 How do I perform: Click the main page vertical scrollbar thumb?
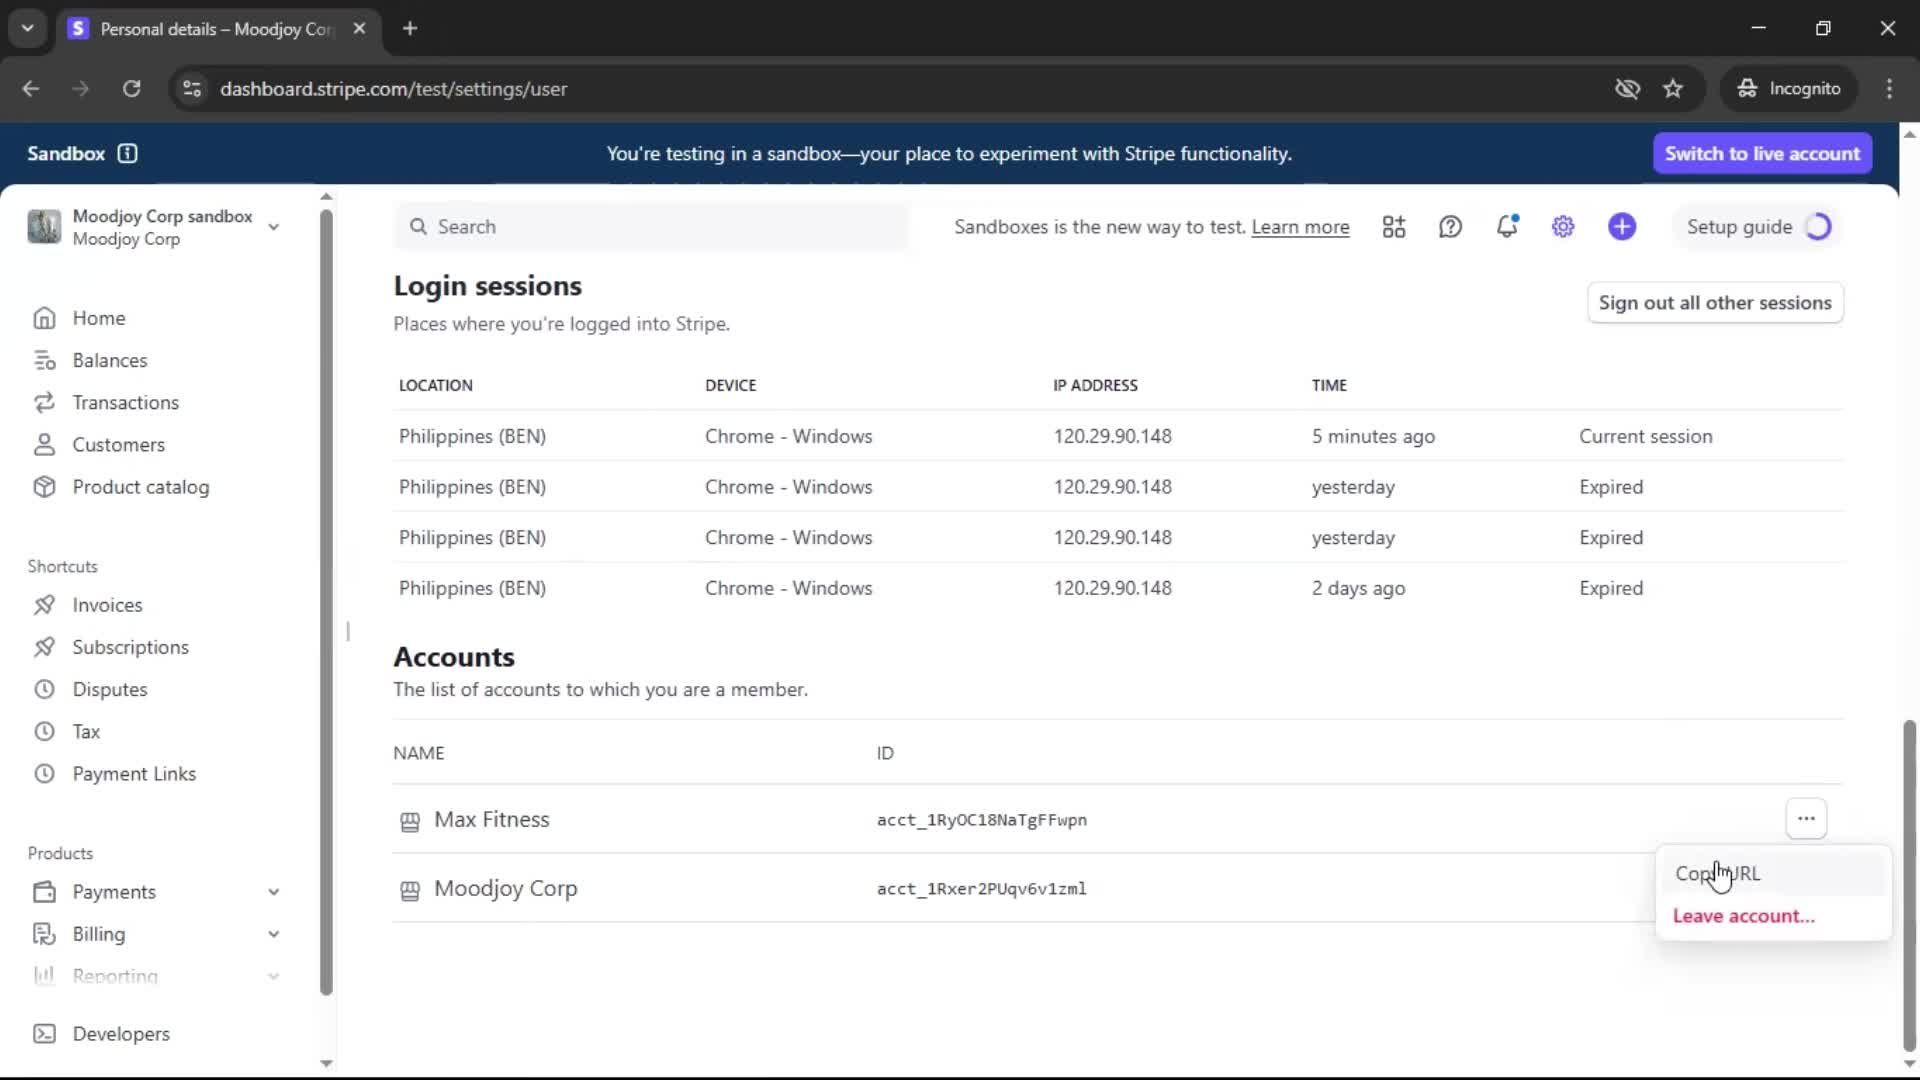[1909, 885]
